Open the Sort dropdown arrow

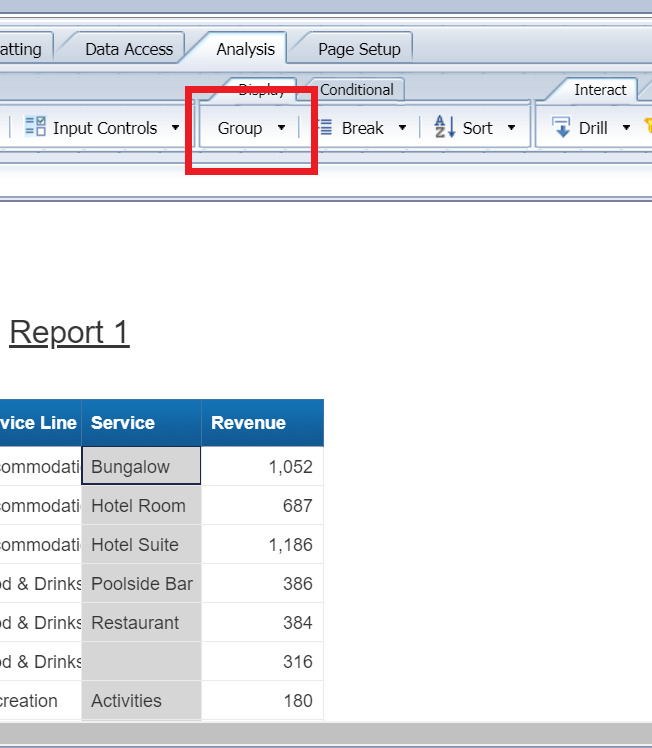click(x=511, y=128)
